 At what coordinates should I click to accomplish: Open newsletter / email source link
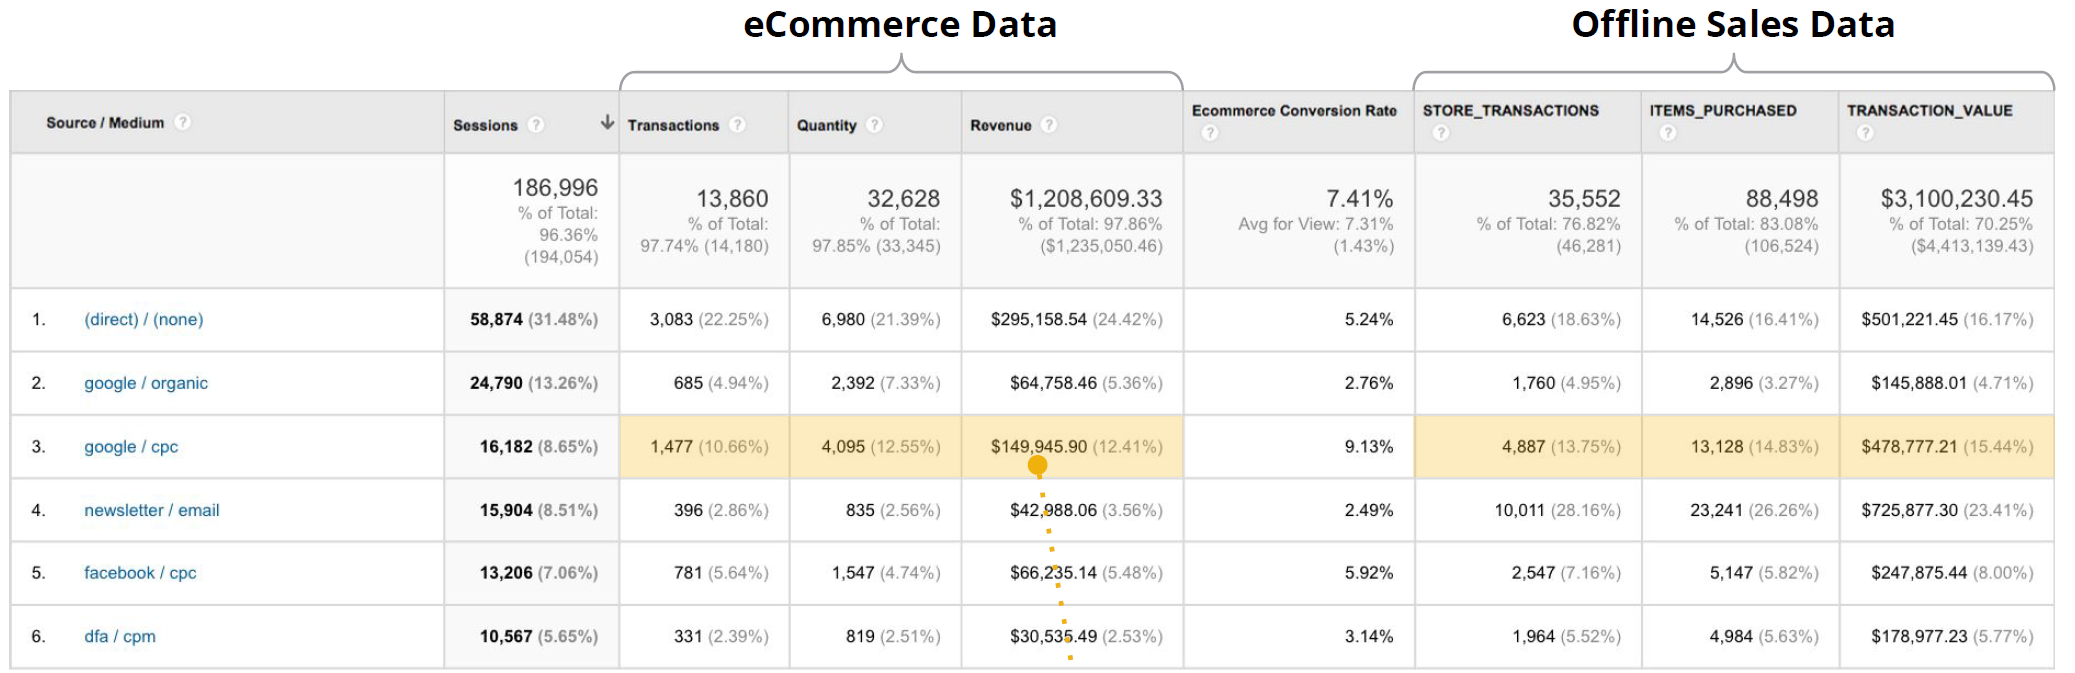[x=151, y=510]
